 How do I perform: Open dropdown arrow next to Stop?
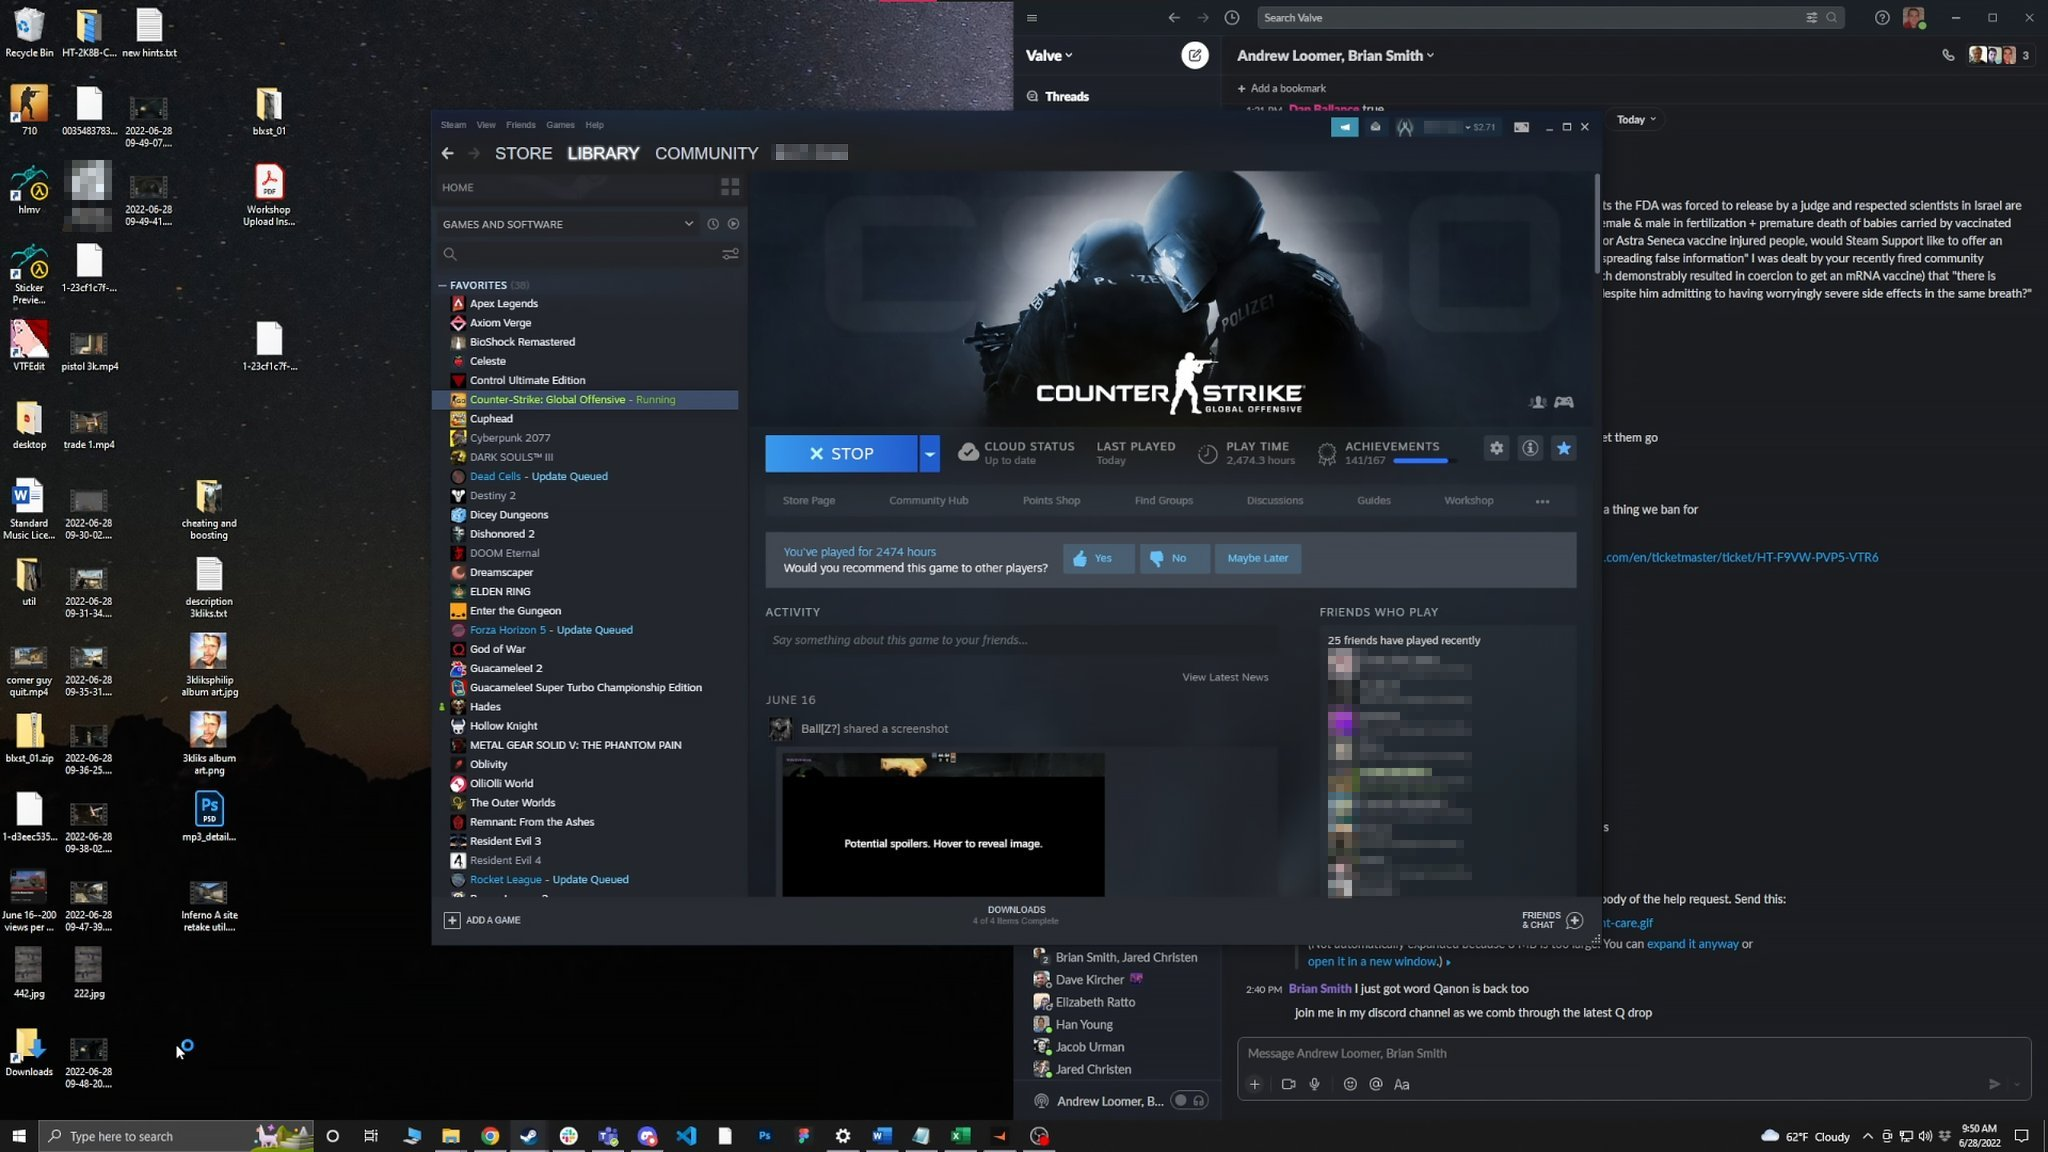tap(930, 454)
